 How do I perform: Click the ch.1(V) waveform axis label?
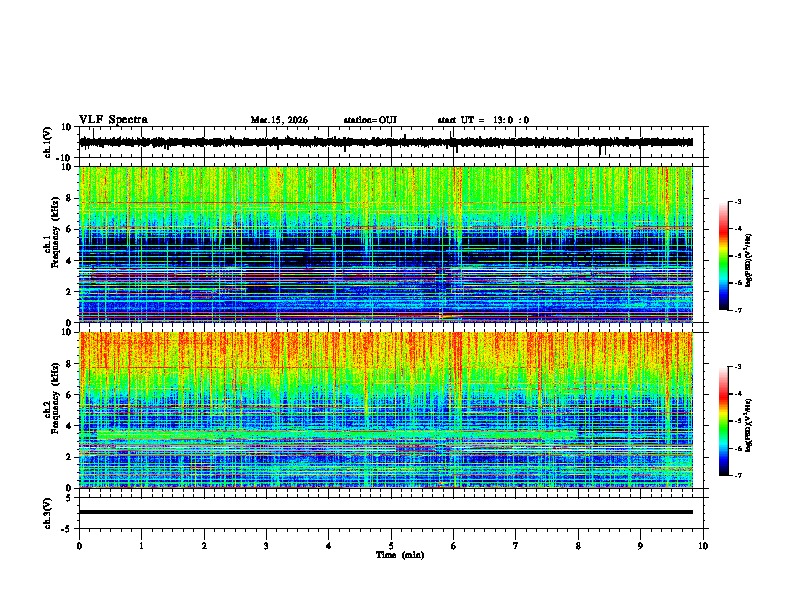[x=48, y=142]
